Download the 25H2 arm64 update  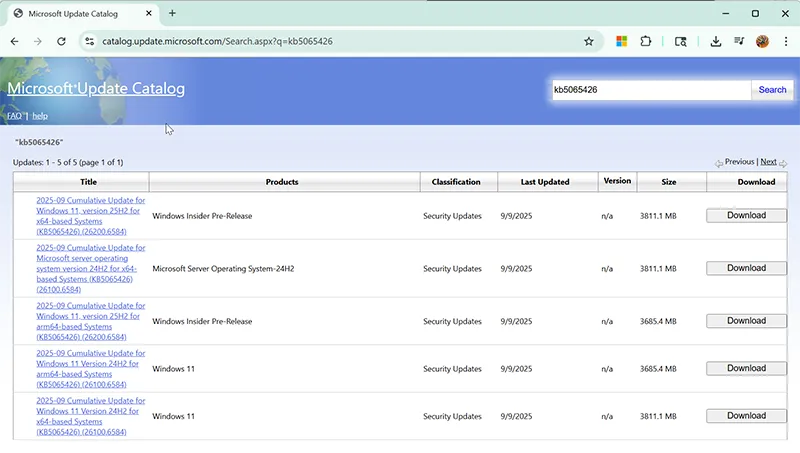(746, 321)
